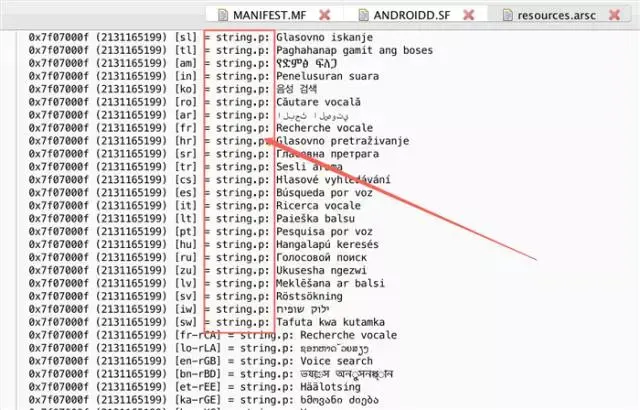The height and width of the screenshot is (410, 640).
Task: Select the Russian 'Голосовой поиск' text
Action: [322, 258]
